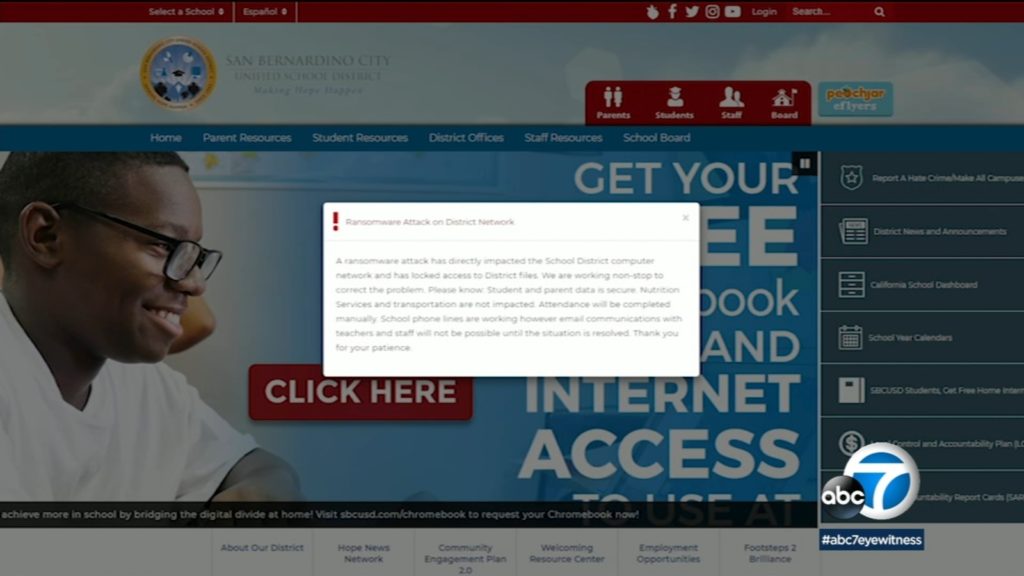Open the Student Resources menu
1024x576 pixels.
[360, 138]
